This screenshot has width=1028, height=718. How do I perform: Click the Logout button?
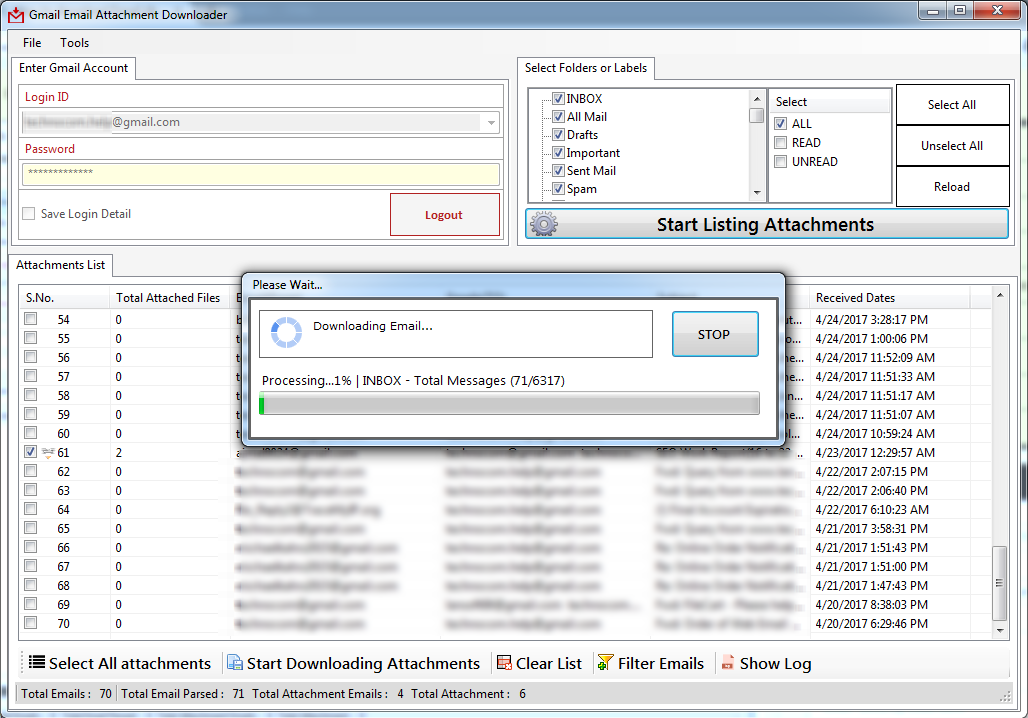tap(445, 214)
